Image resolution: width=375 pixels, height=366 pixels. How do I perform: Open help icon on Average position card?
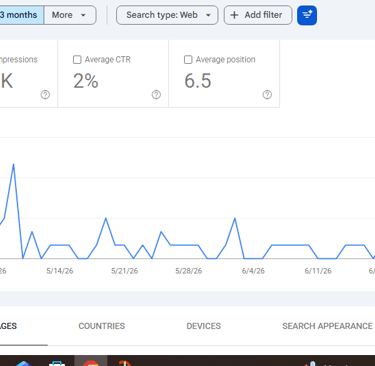point(267,95)
